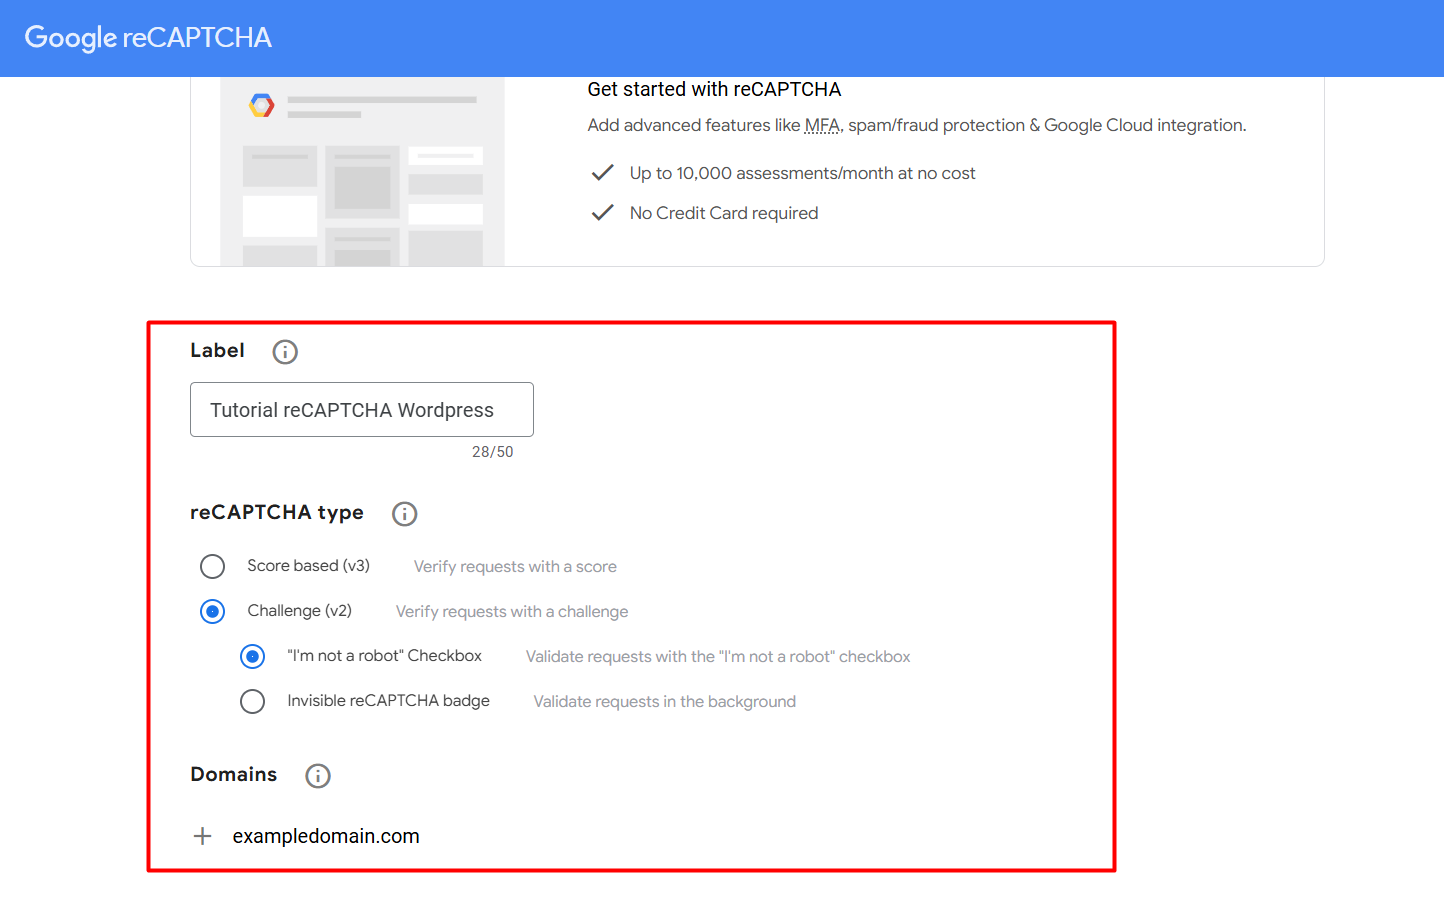Click inside the Label text field
This screenshot has height=901, width=1444.
[361, 409]
